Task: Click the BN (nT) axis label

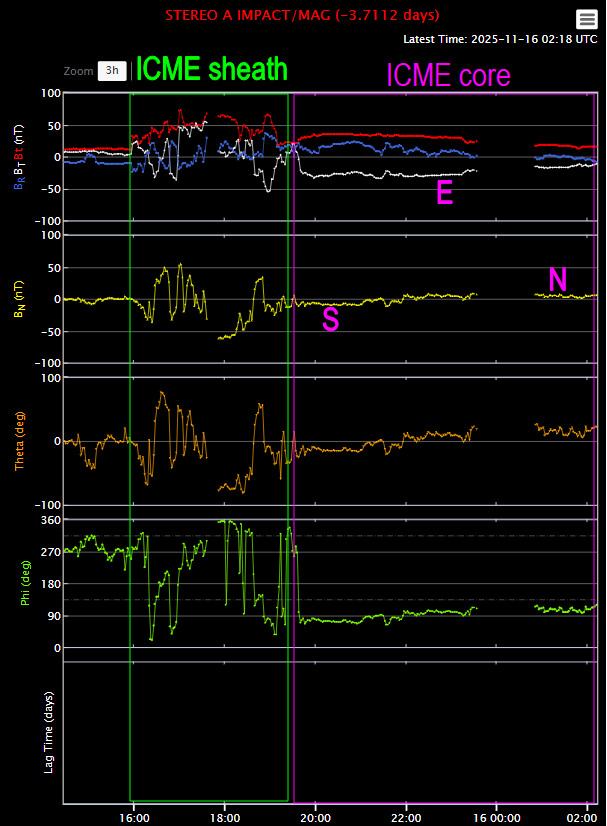Action: [x=19, y=299]
